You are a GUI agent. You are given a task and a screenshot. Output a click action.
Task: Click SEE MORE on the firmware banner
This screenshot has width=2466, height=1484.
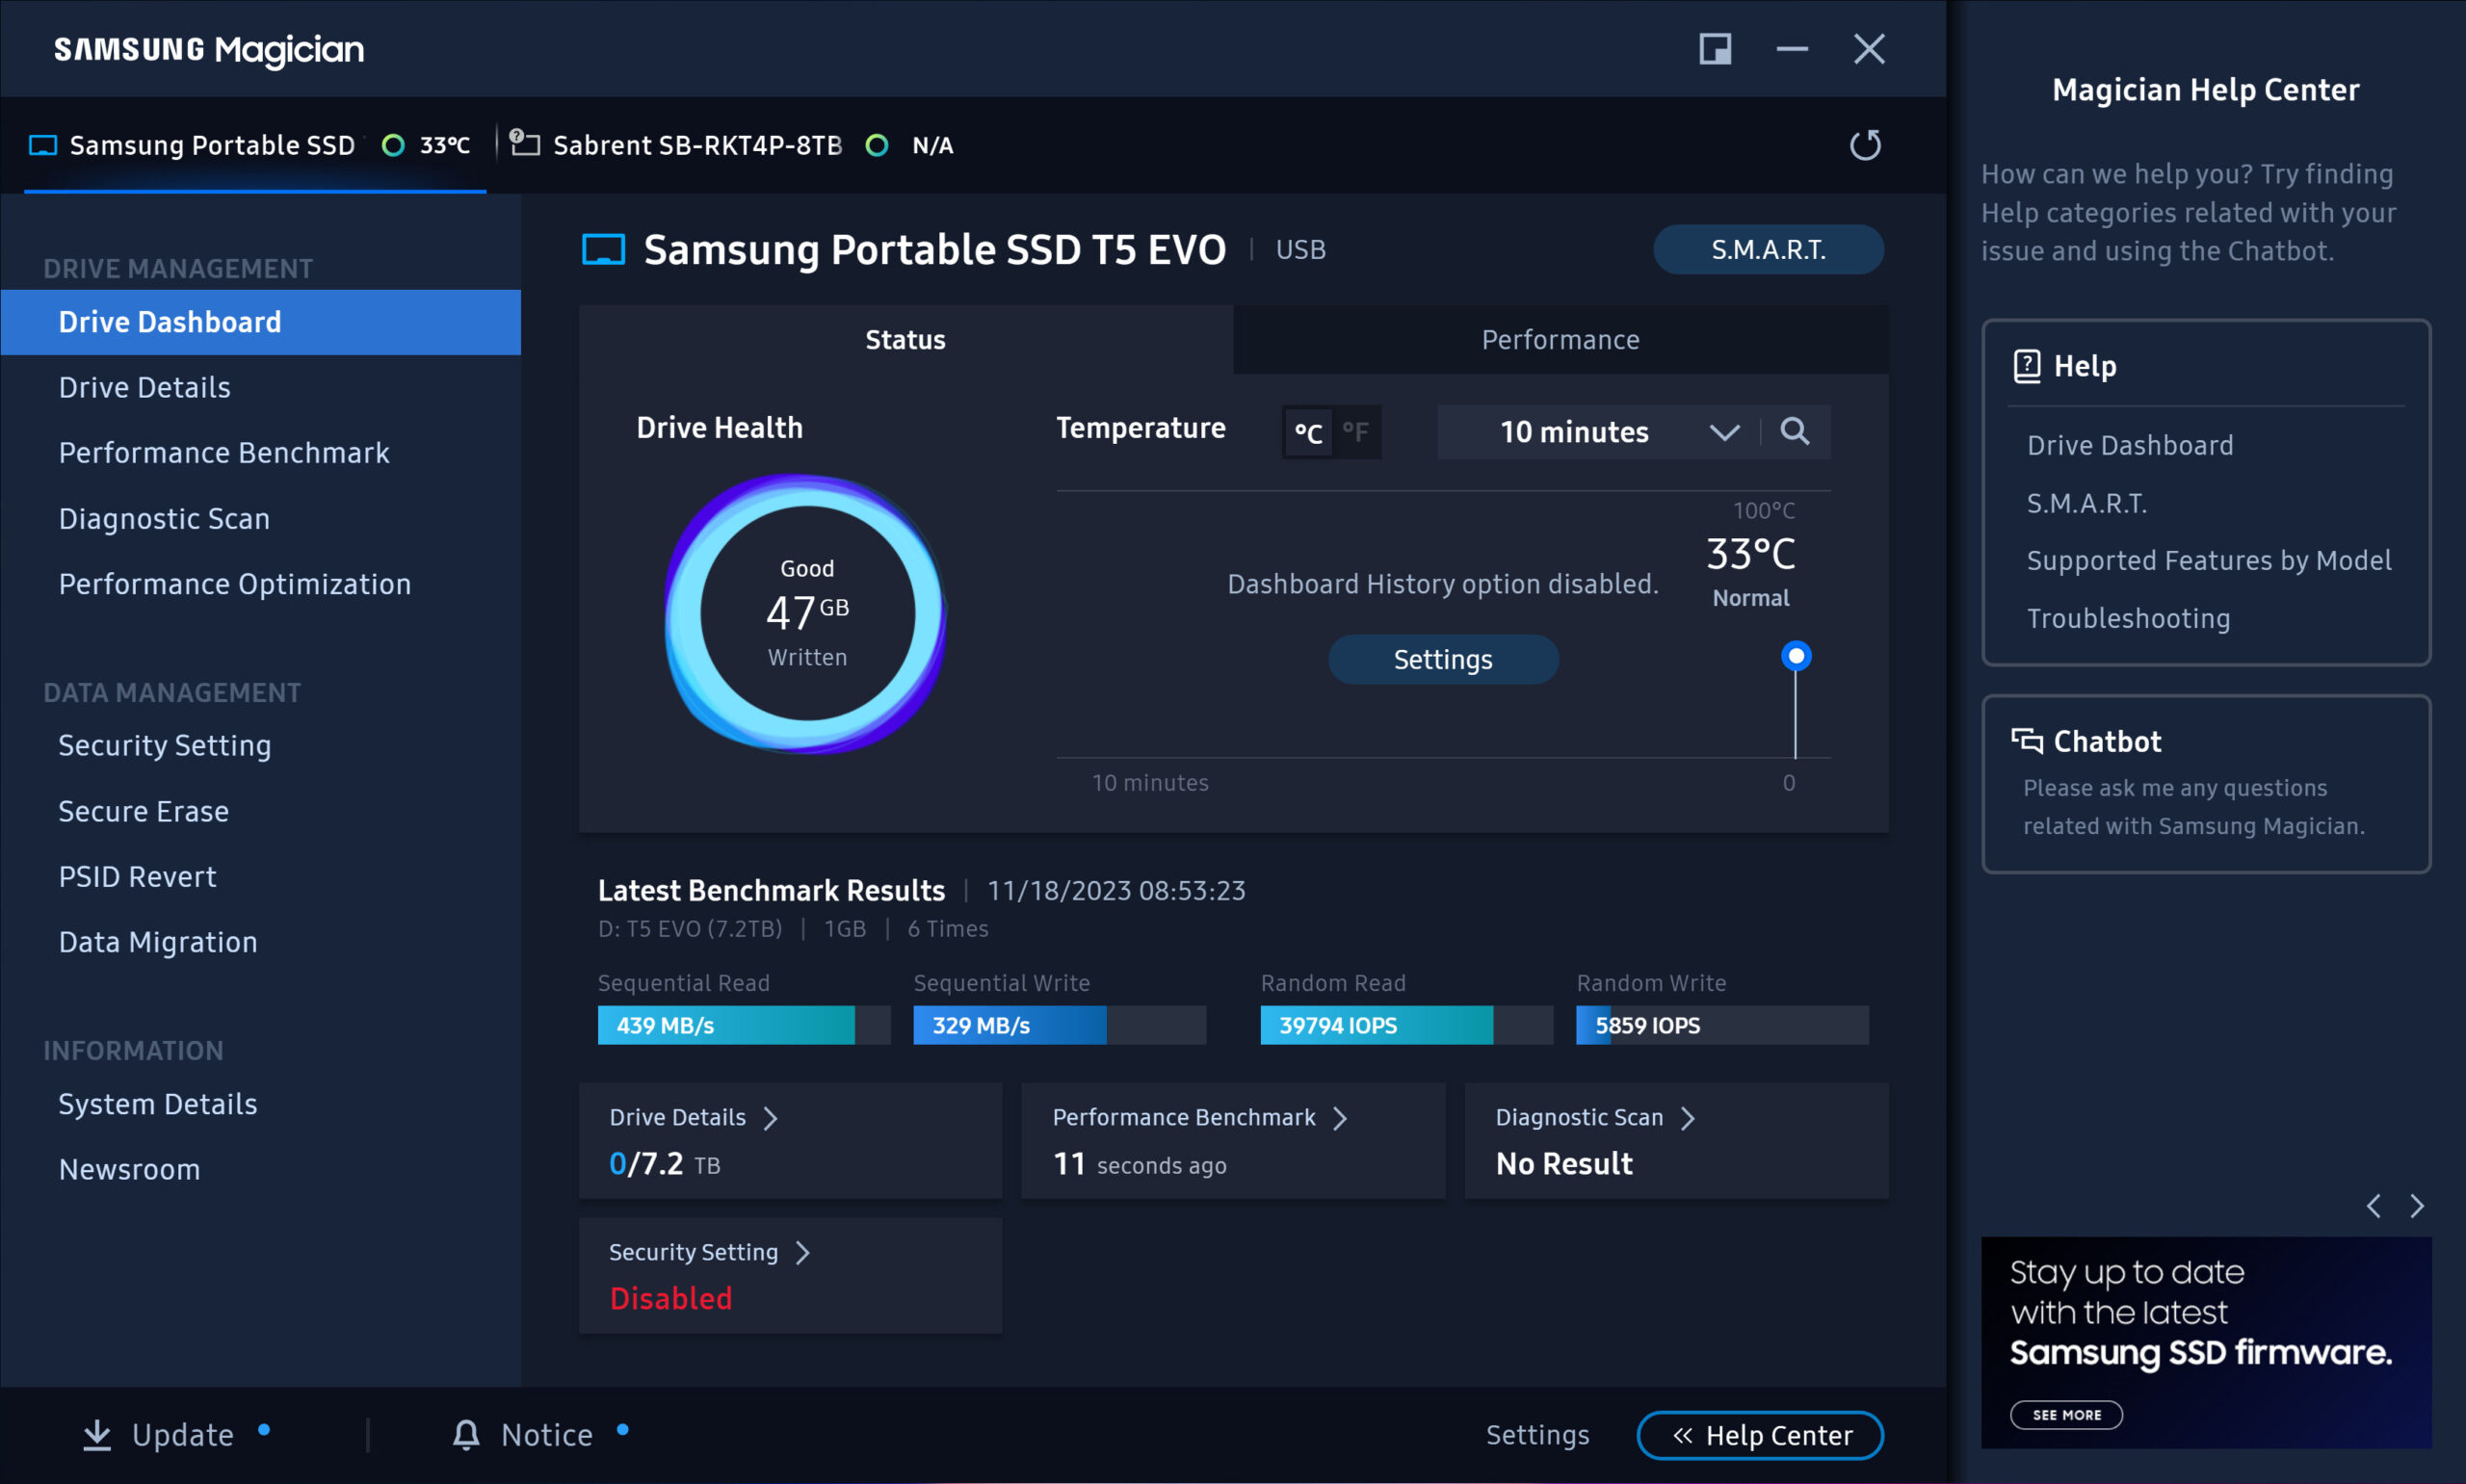click(2066, 1415)
